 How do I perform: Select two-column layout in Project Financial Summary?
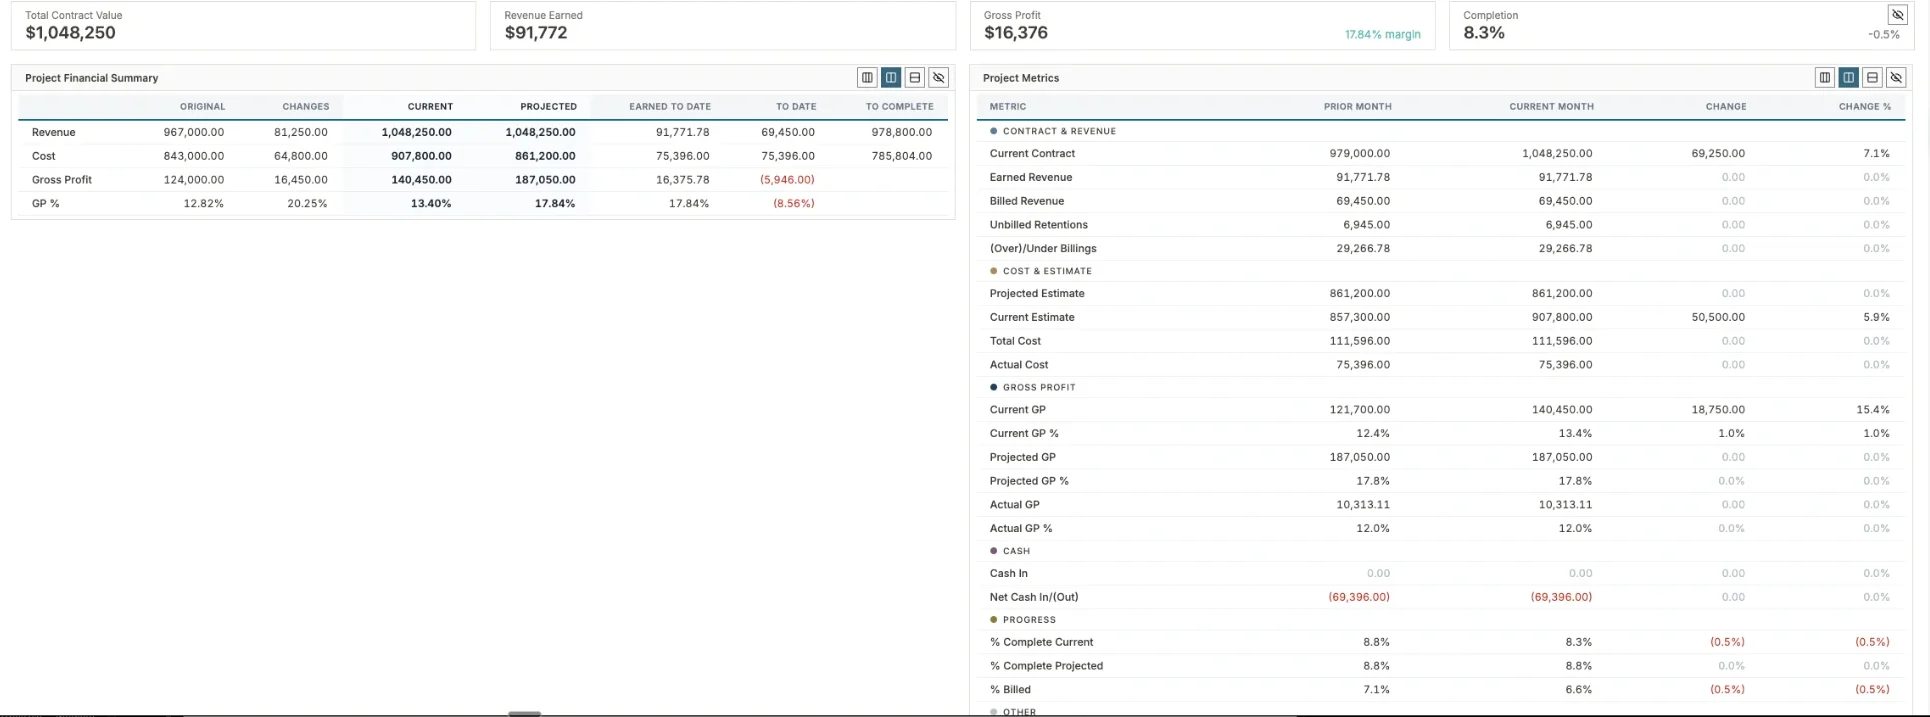click(891, 77)
